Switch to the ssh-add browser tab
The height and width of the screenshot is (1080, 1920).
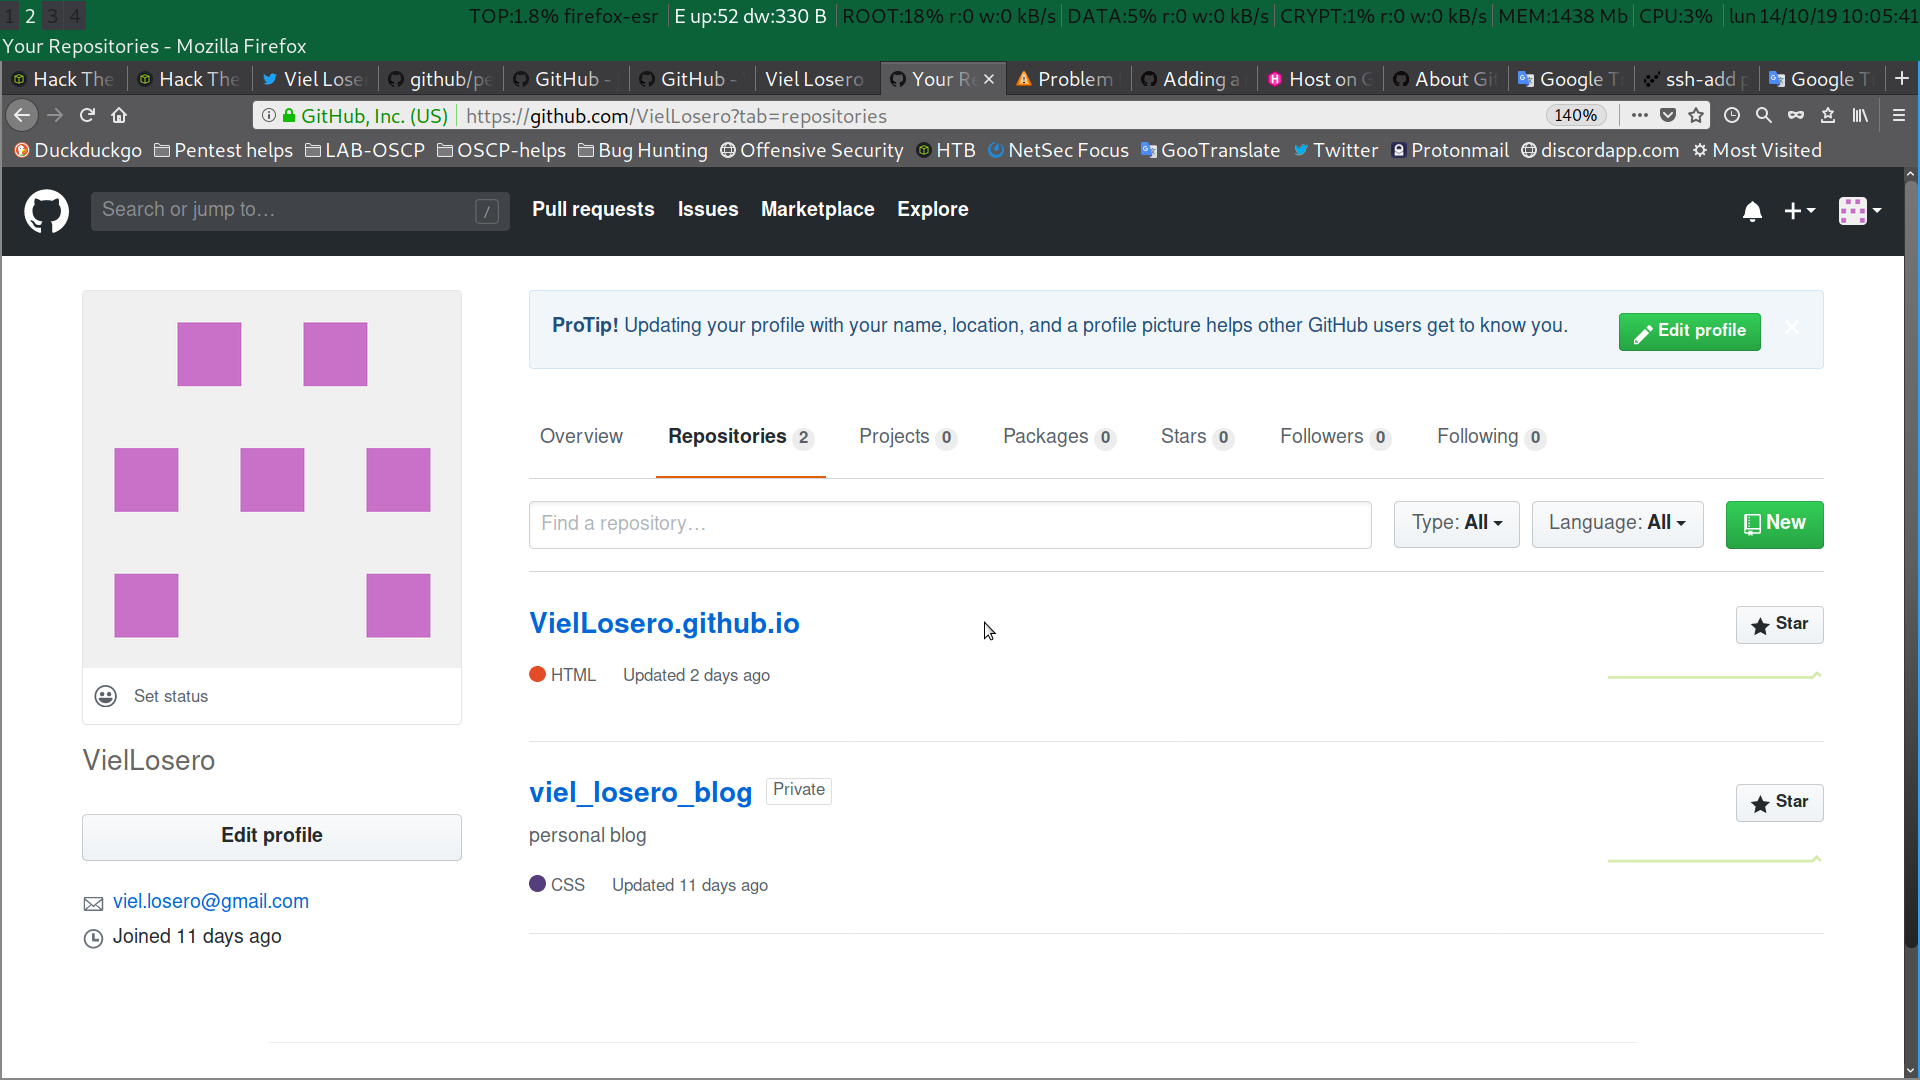1696,79
